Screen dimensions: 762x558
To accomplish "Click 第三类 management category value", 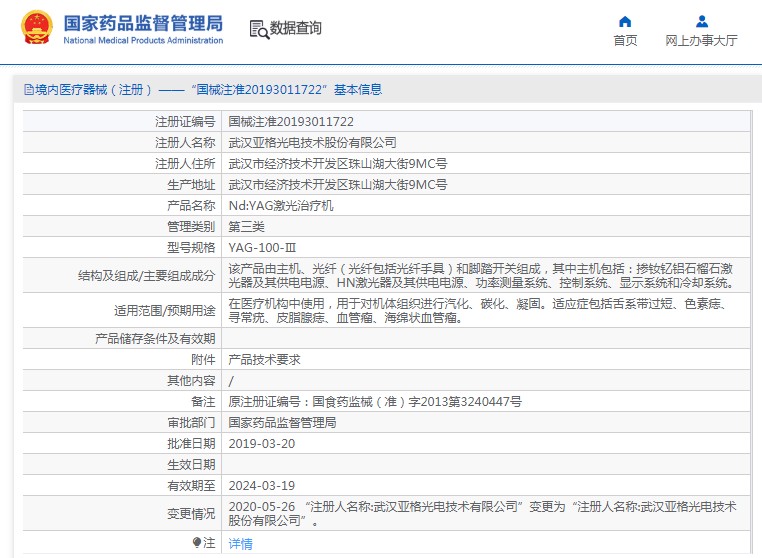I will 246,227.
